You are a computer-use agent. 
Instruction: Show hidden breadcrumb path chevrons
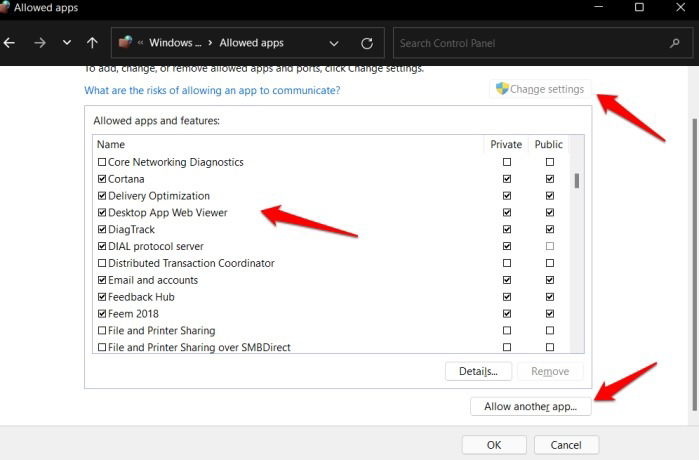pos(140,43)
